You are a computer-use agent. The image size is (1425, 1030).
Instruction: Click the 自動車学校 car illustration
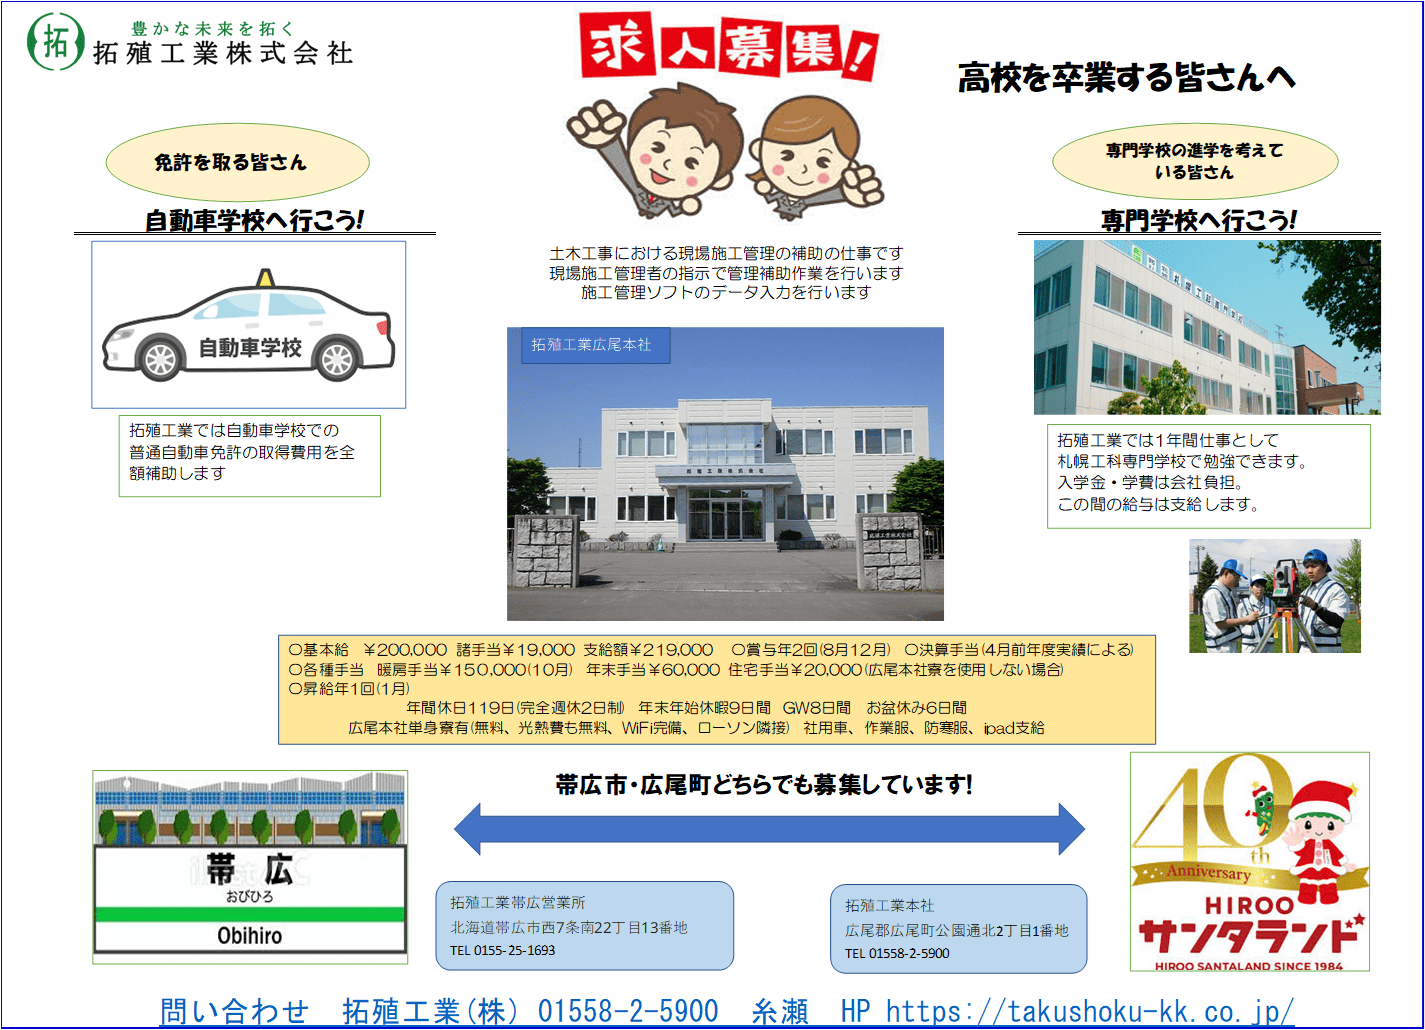pyautogui.click(x=249, y=325)
